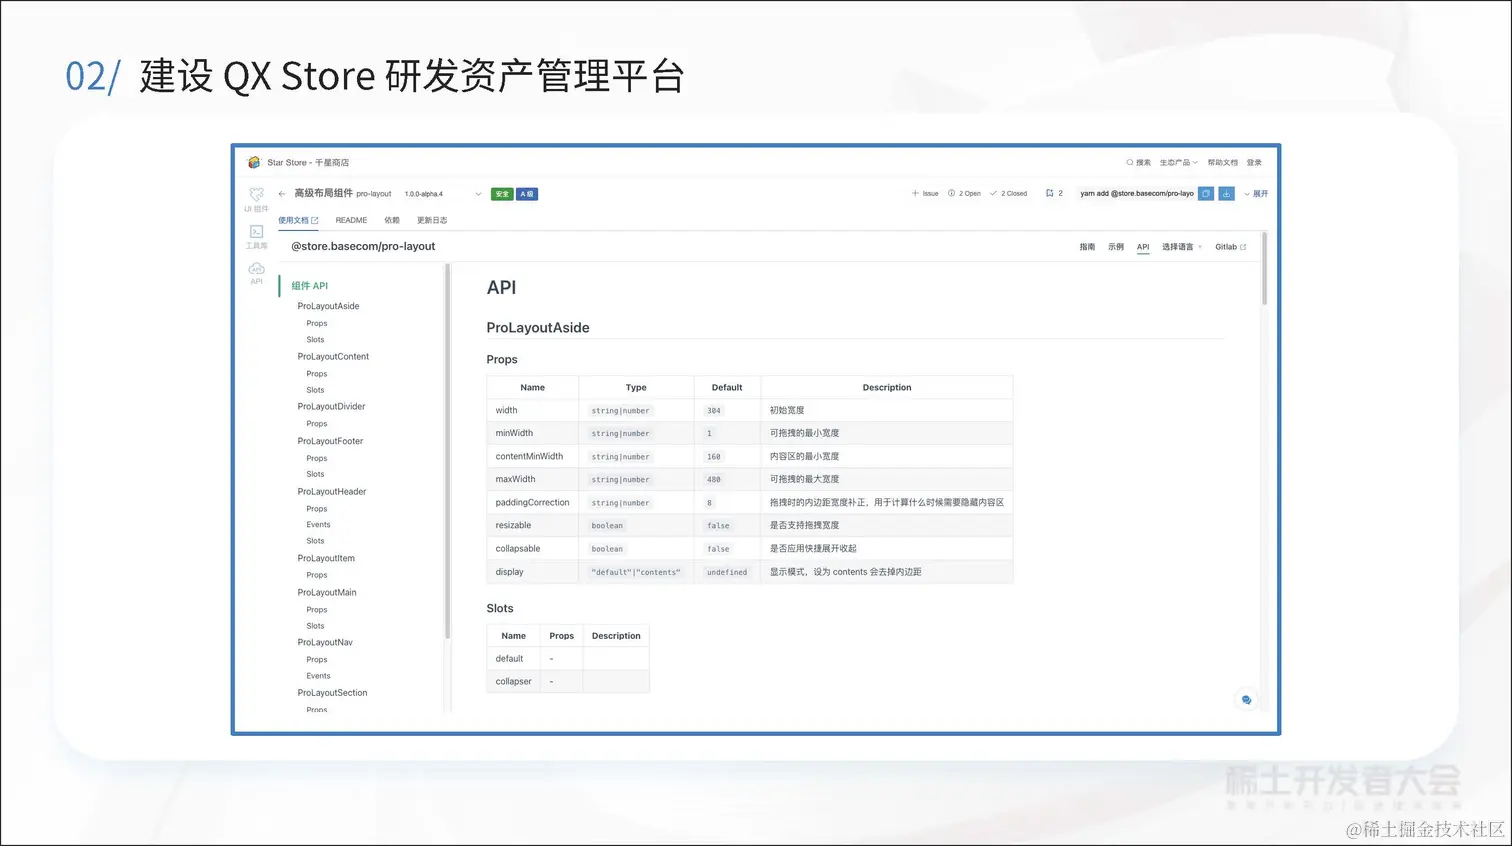Click the paddingCorrection row name
The image size is (1512, 846).
pyautogui.click(x=532, y=502)
